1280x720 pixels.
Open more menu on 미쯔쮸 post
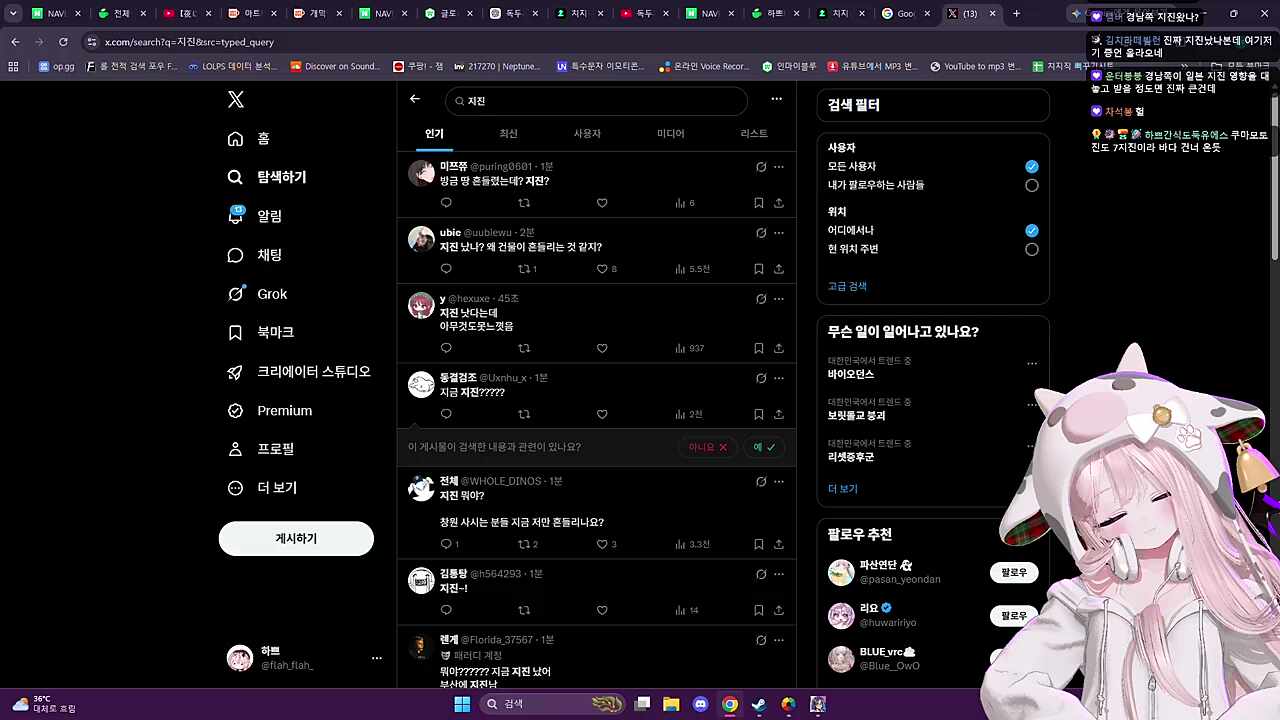pyautogui.click(x=779, y=167)
